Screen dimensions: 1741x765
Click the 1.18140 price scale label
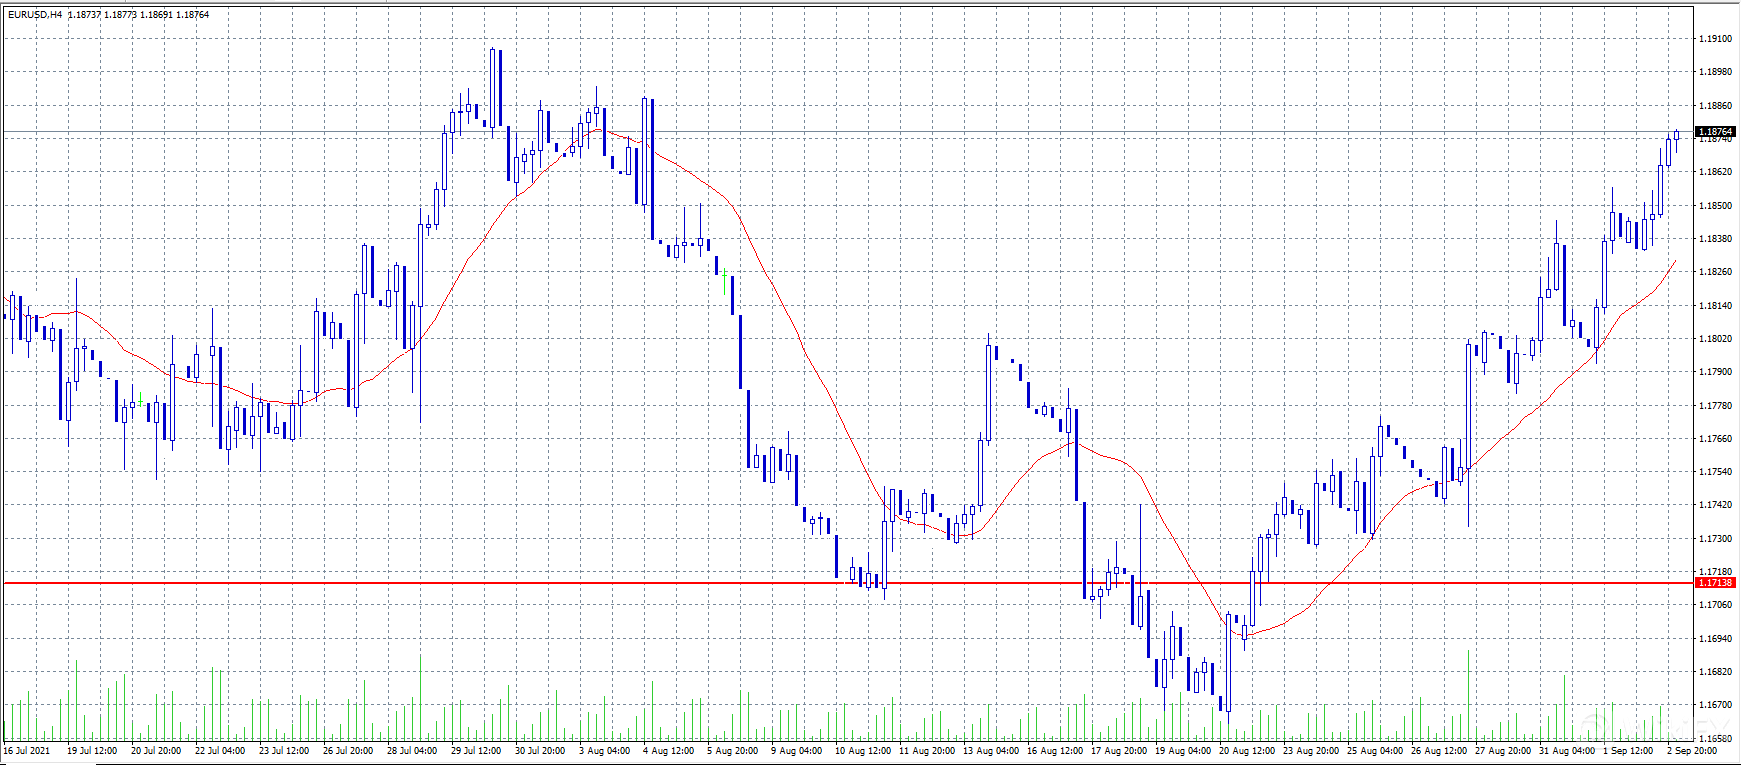point(1715,306)
